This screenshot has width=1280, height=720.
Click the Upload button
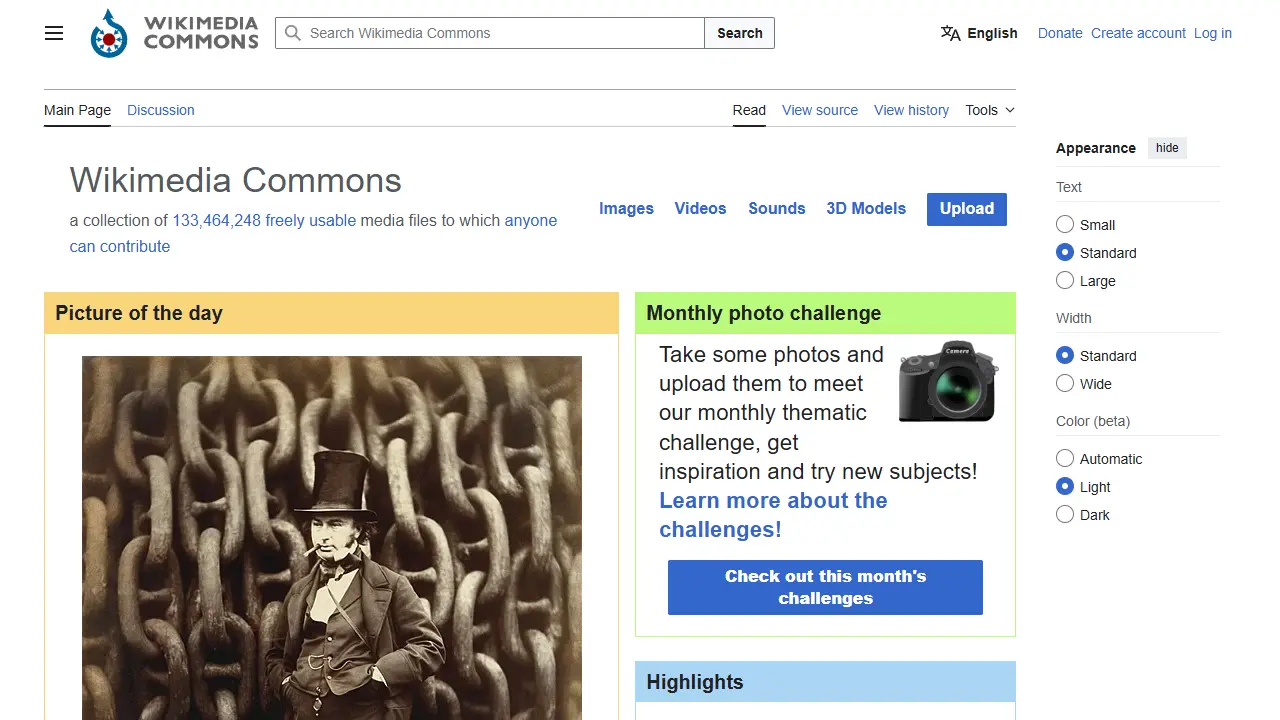[966, 209]
